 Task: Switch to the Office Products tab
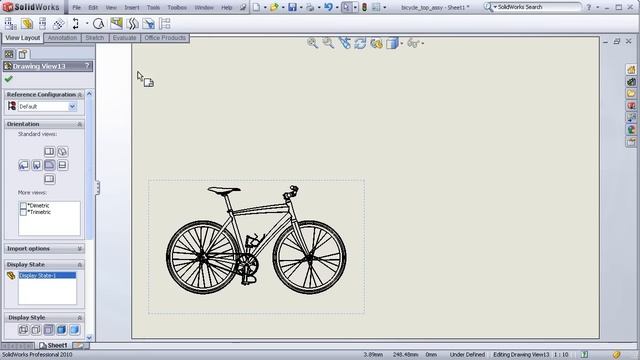(165, 38)
